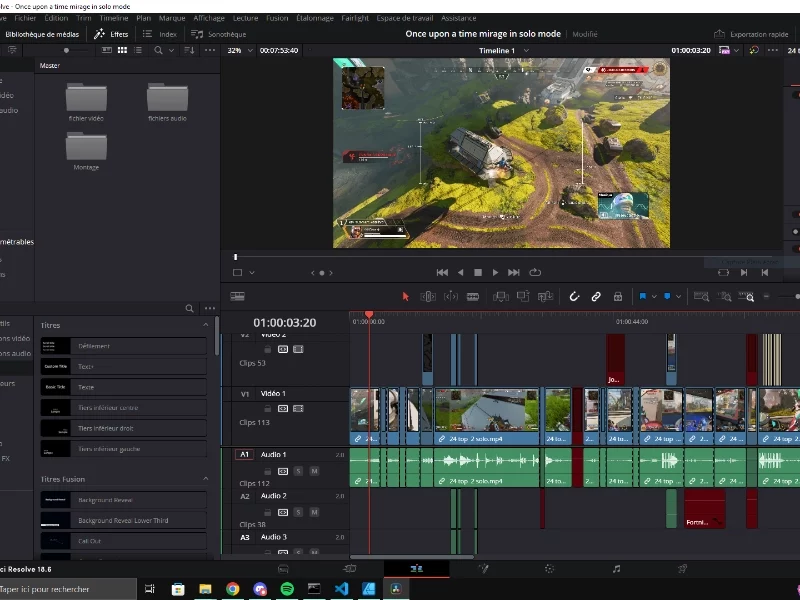The width and height of the screenshot is (800, 600).
Task: Solo the Audio 1 track
Action: coord(298,471)
